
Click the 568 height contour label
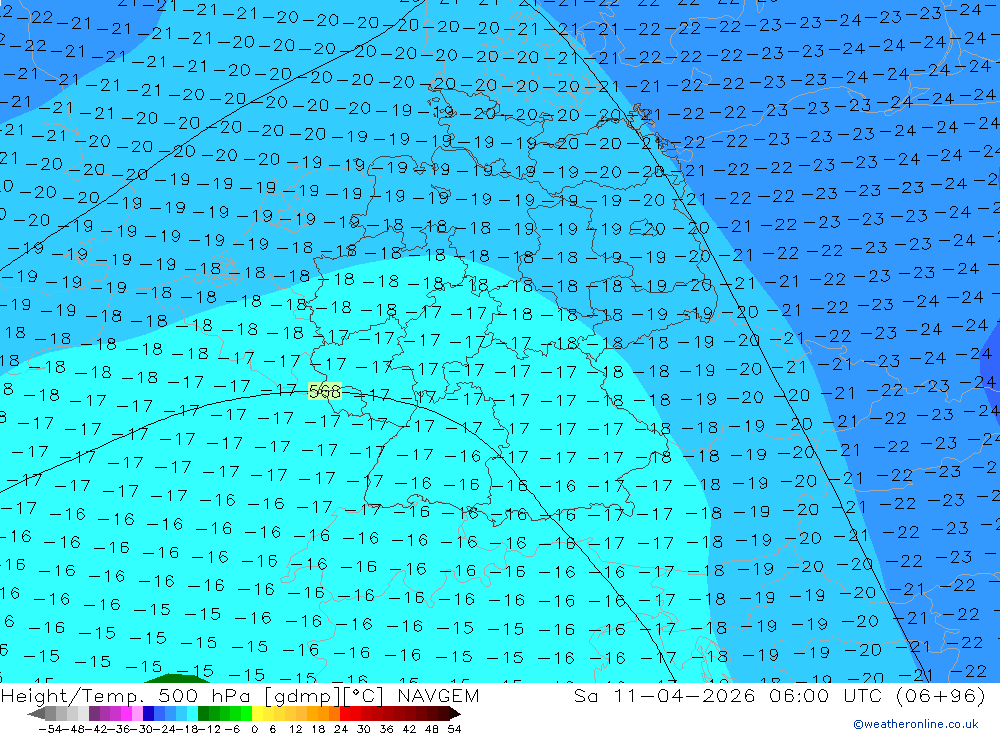[325, 391]
